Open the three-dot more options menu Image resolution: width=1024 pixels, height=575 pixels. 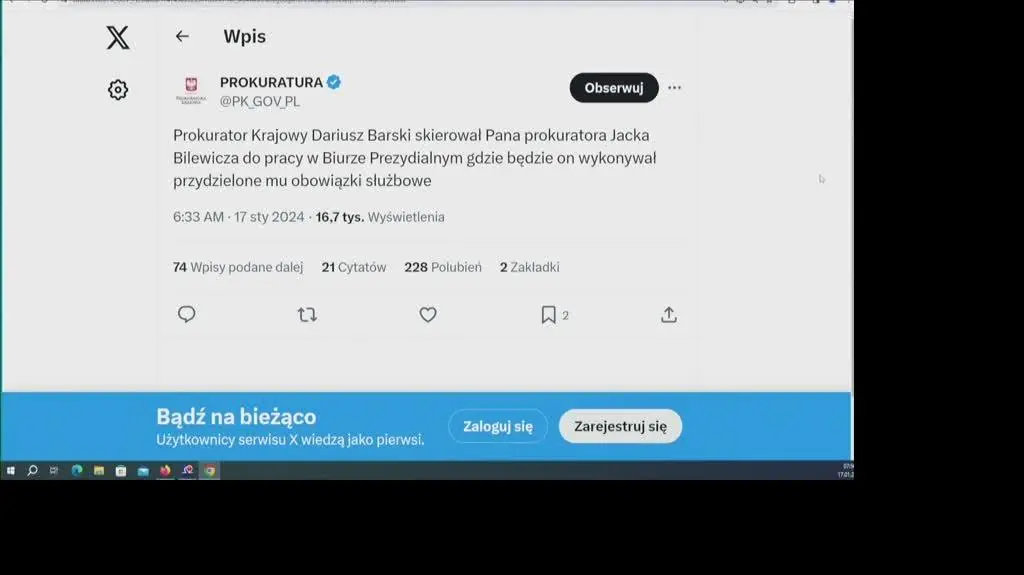[674, 88]
